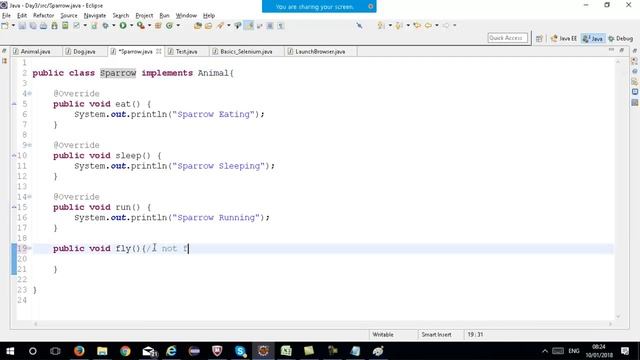Click the New Java Class icon

click(169, 26)
